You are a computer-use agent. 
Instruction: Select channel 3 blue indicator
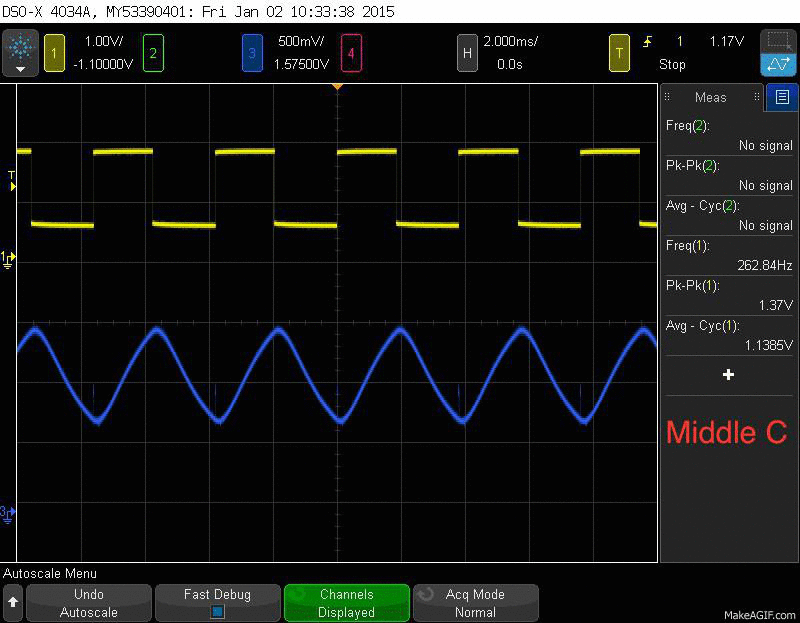(x=252, y=53)
